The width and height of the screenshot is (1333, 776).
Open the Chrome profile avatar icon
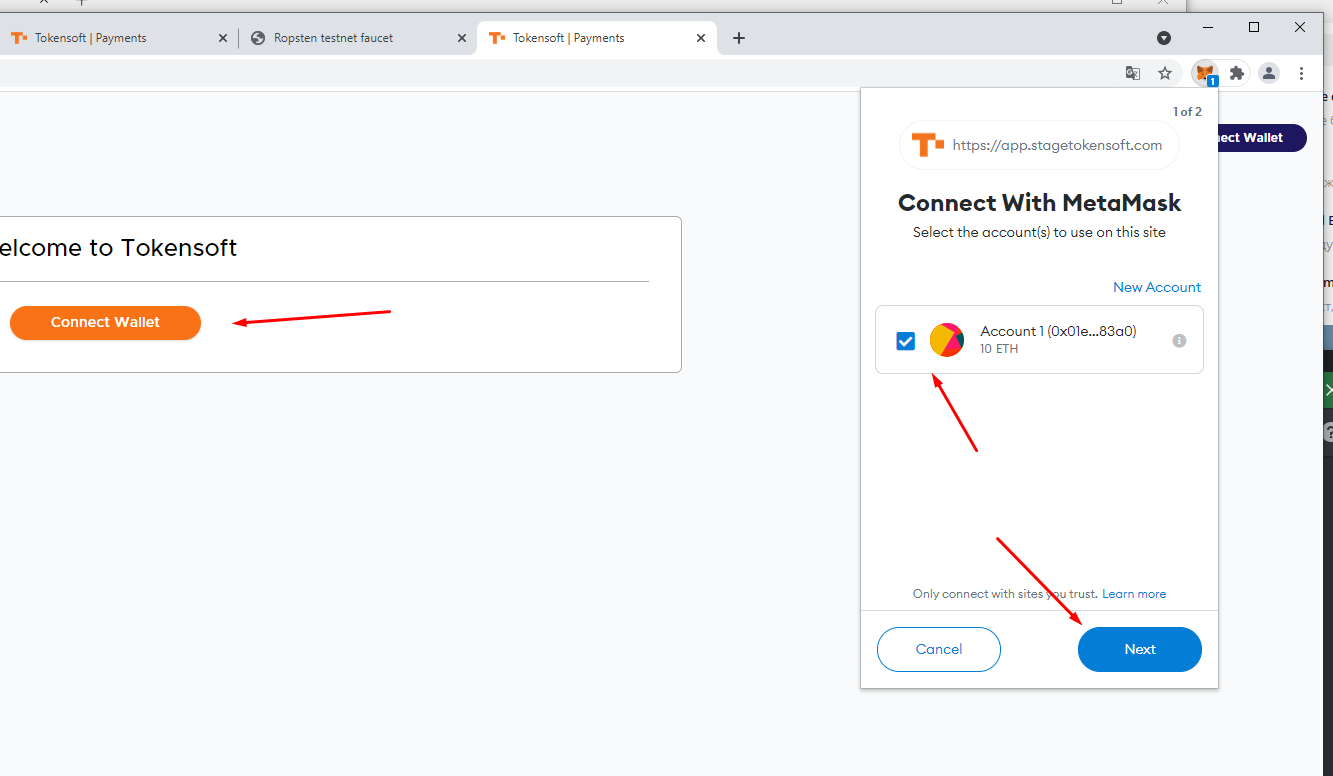1269,73
